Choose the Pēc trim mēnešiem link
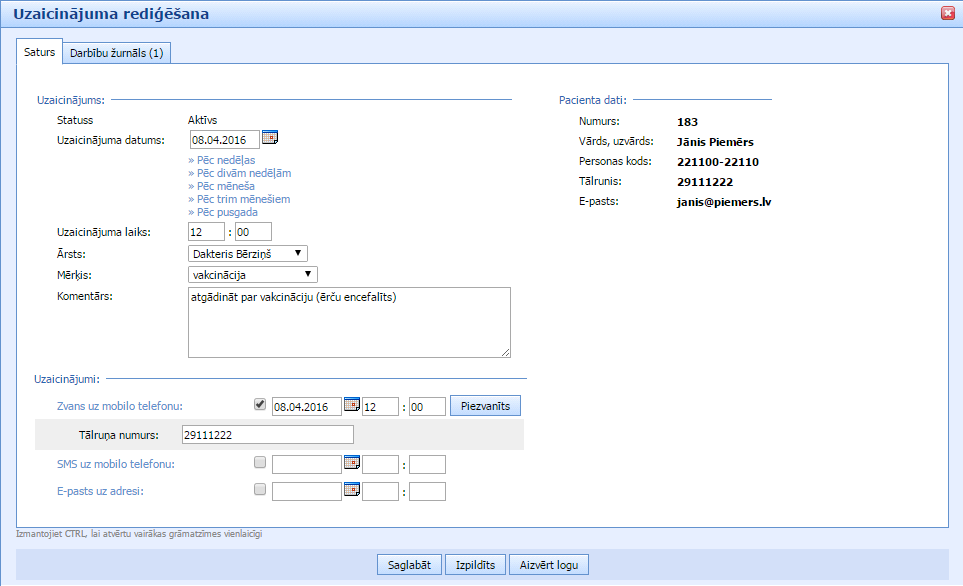The height and width of the screenshot is (586, 963). click(x=239, y=199)
